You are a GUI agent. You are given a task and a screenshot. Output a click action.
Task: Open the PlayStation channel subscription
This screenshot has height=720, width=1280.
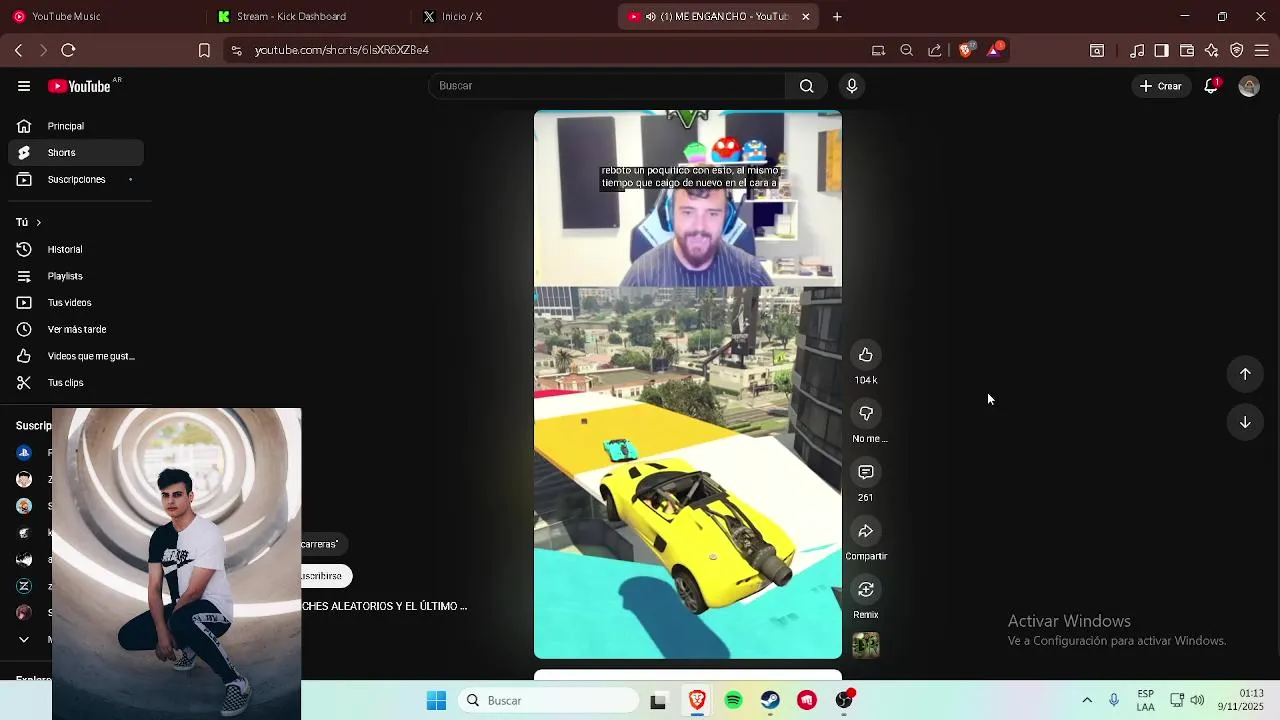24,453
